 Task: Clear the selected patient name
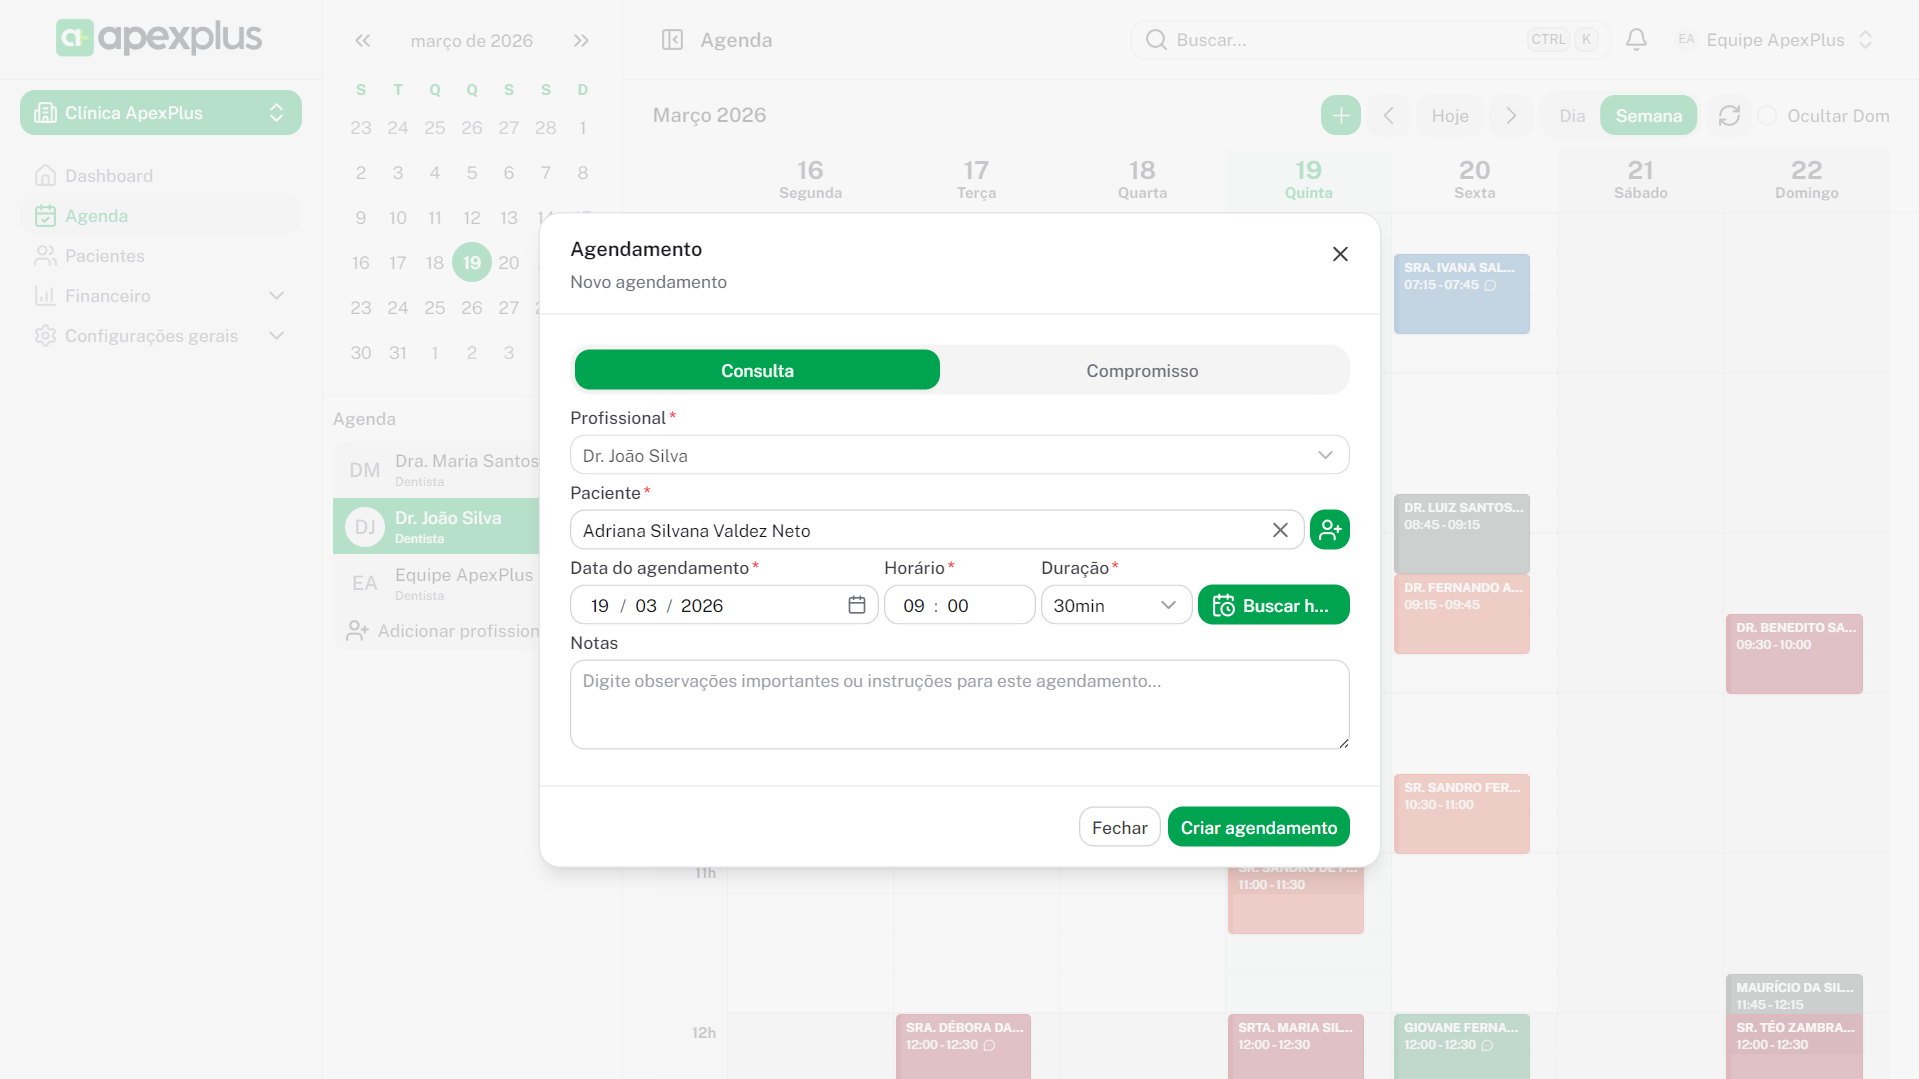pos(1280,530)
